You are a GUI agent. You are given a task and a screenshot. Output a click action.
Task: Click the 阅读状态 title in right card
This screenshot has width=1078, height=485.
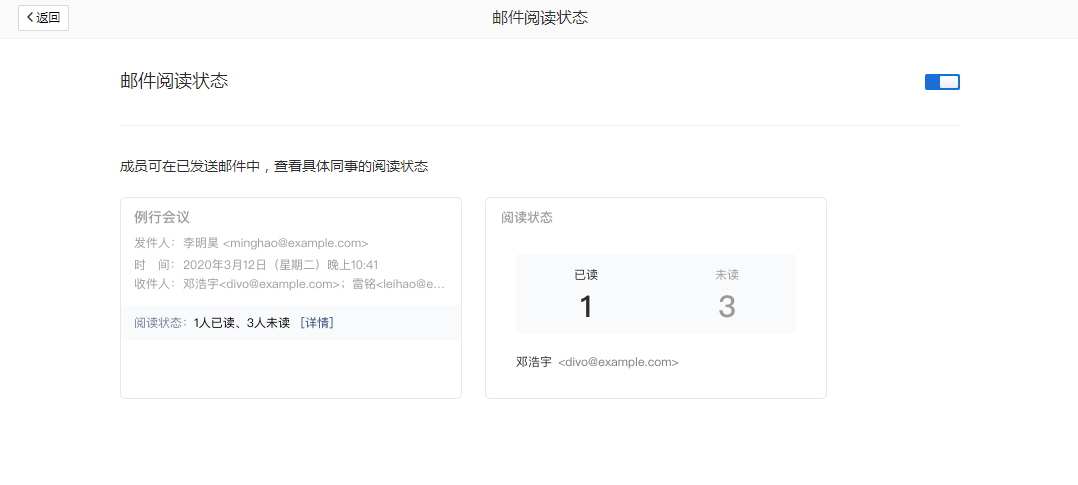(x=527, y=218)
